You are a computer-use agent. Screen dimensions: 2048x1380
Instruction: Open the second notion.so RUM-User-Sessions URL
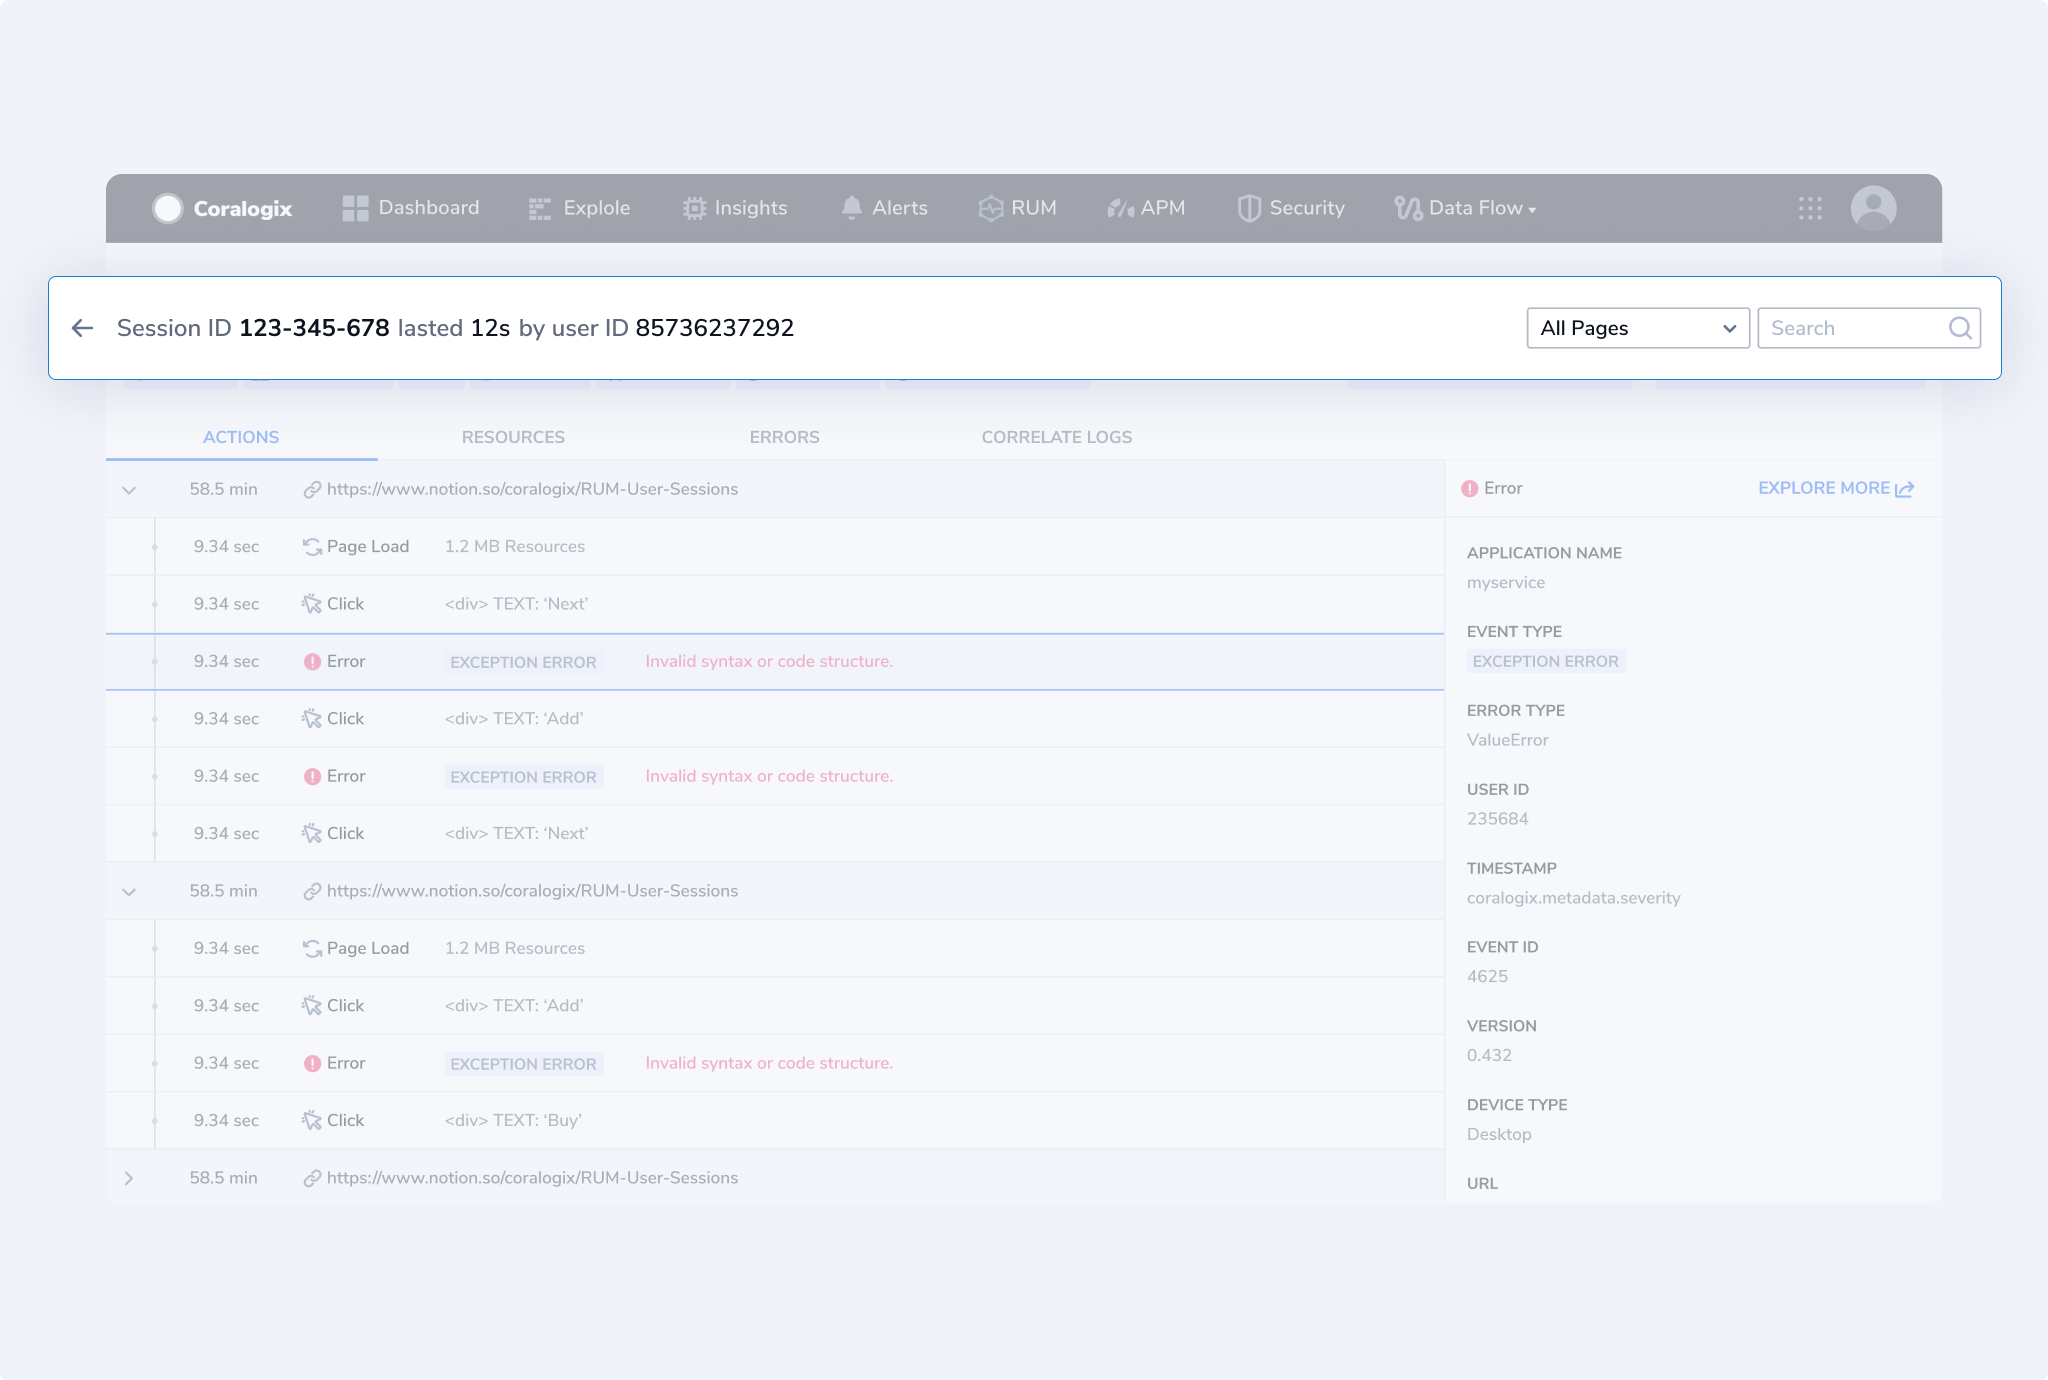(532, 891)
